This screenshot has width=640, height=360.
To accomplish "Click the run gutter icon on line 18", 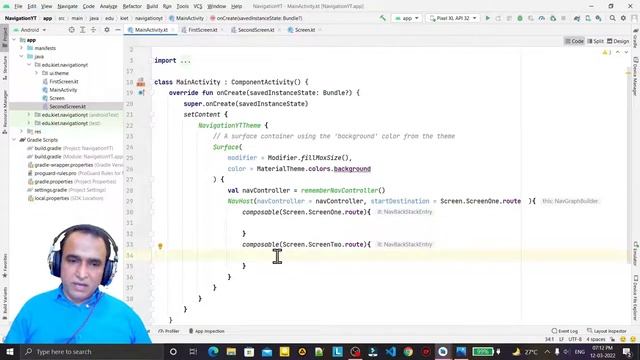I will pos(141,82).
